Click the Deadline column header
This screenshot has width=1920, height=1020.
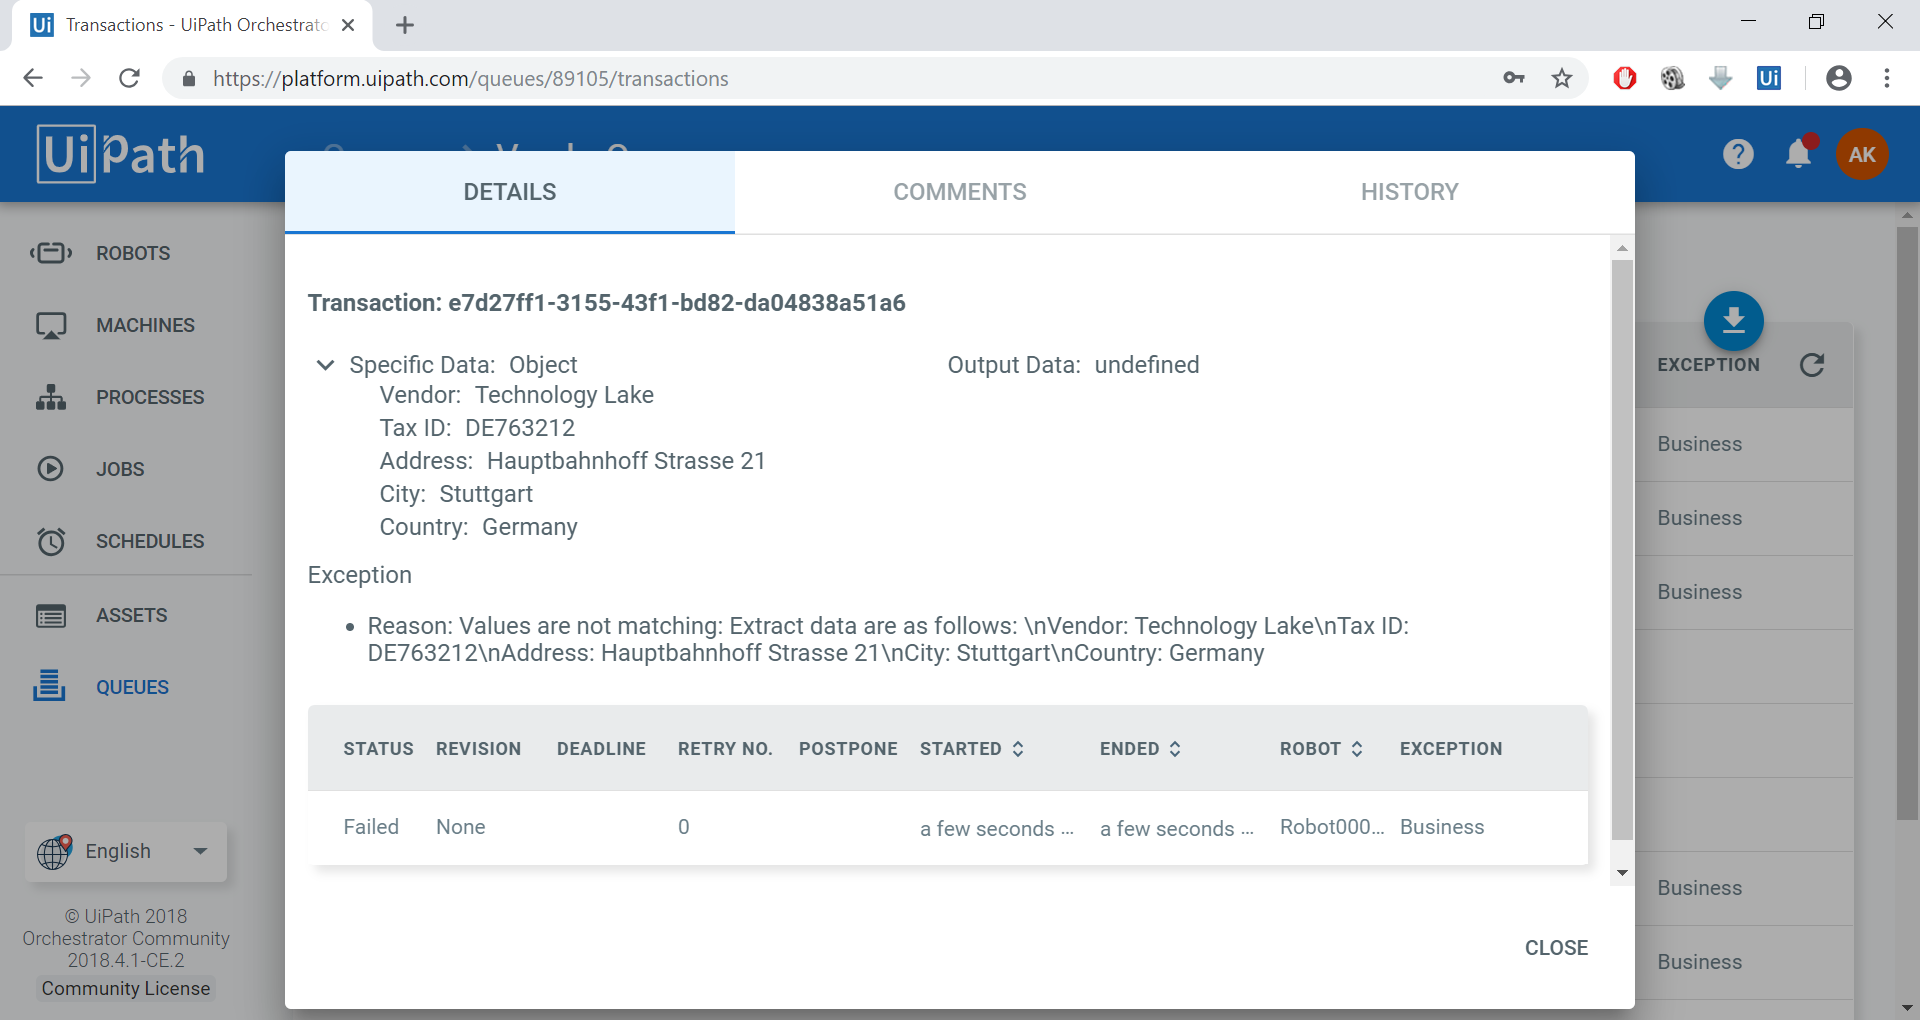601,749
